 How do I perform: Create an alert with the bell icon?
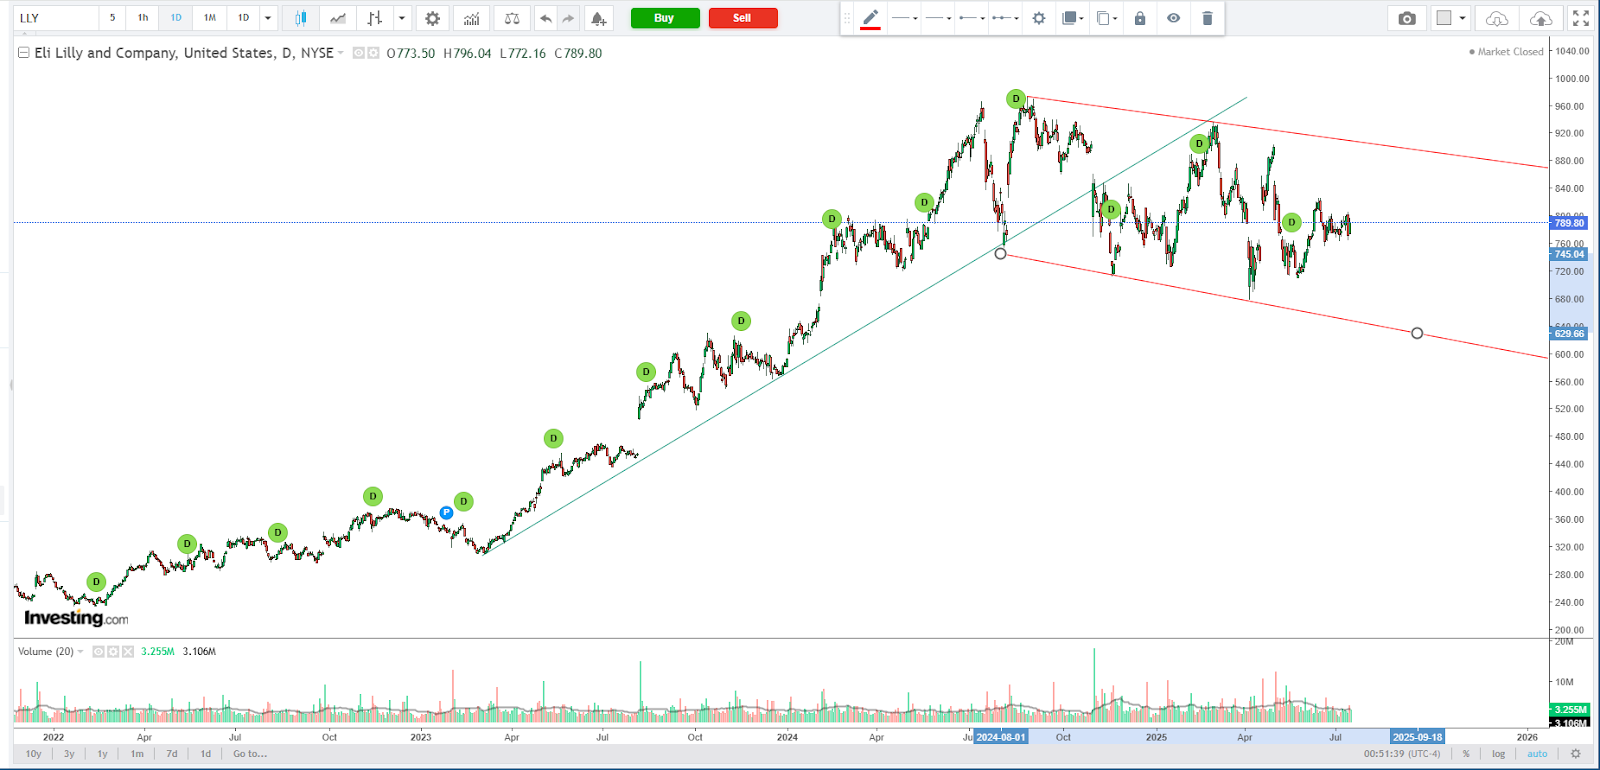tap(598, 18)
